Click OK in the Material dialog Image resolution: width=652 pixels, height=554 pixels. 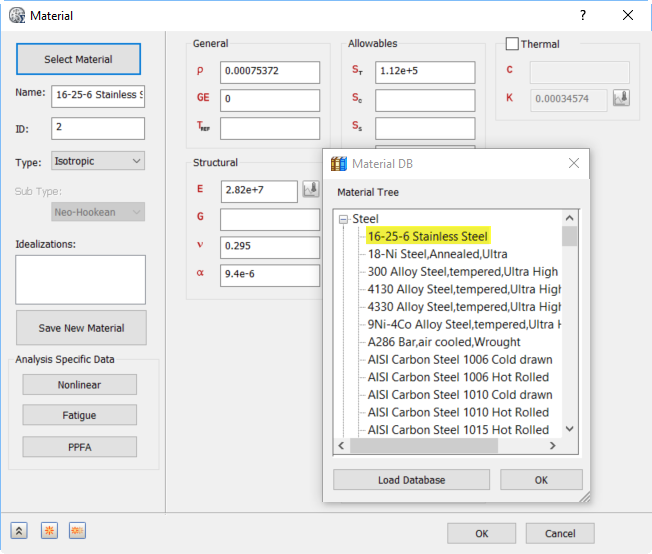tap(482, 534)
